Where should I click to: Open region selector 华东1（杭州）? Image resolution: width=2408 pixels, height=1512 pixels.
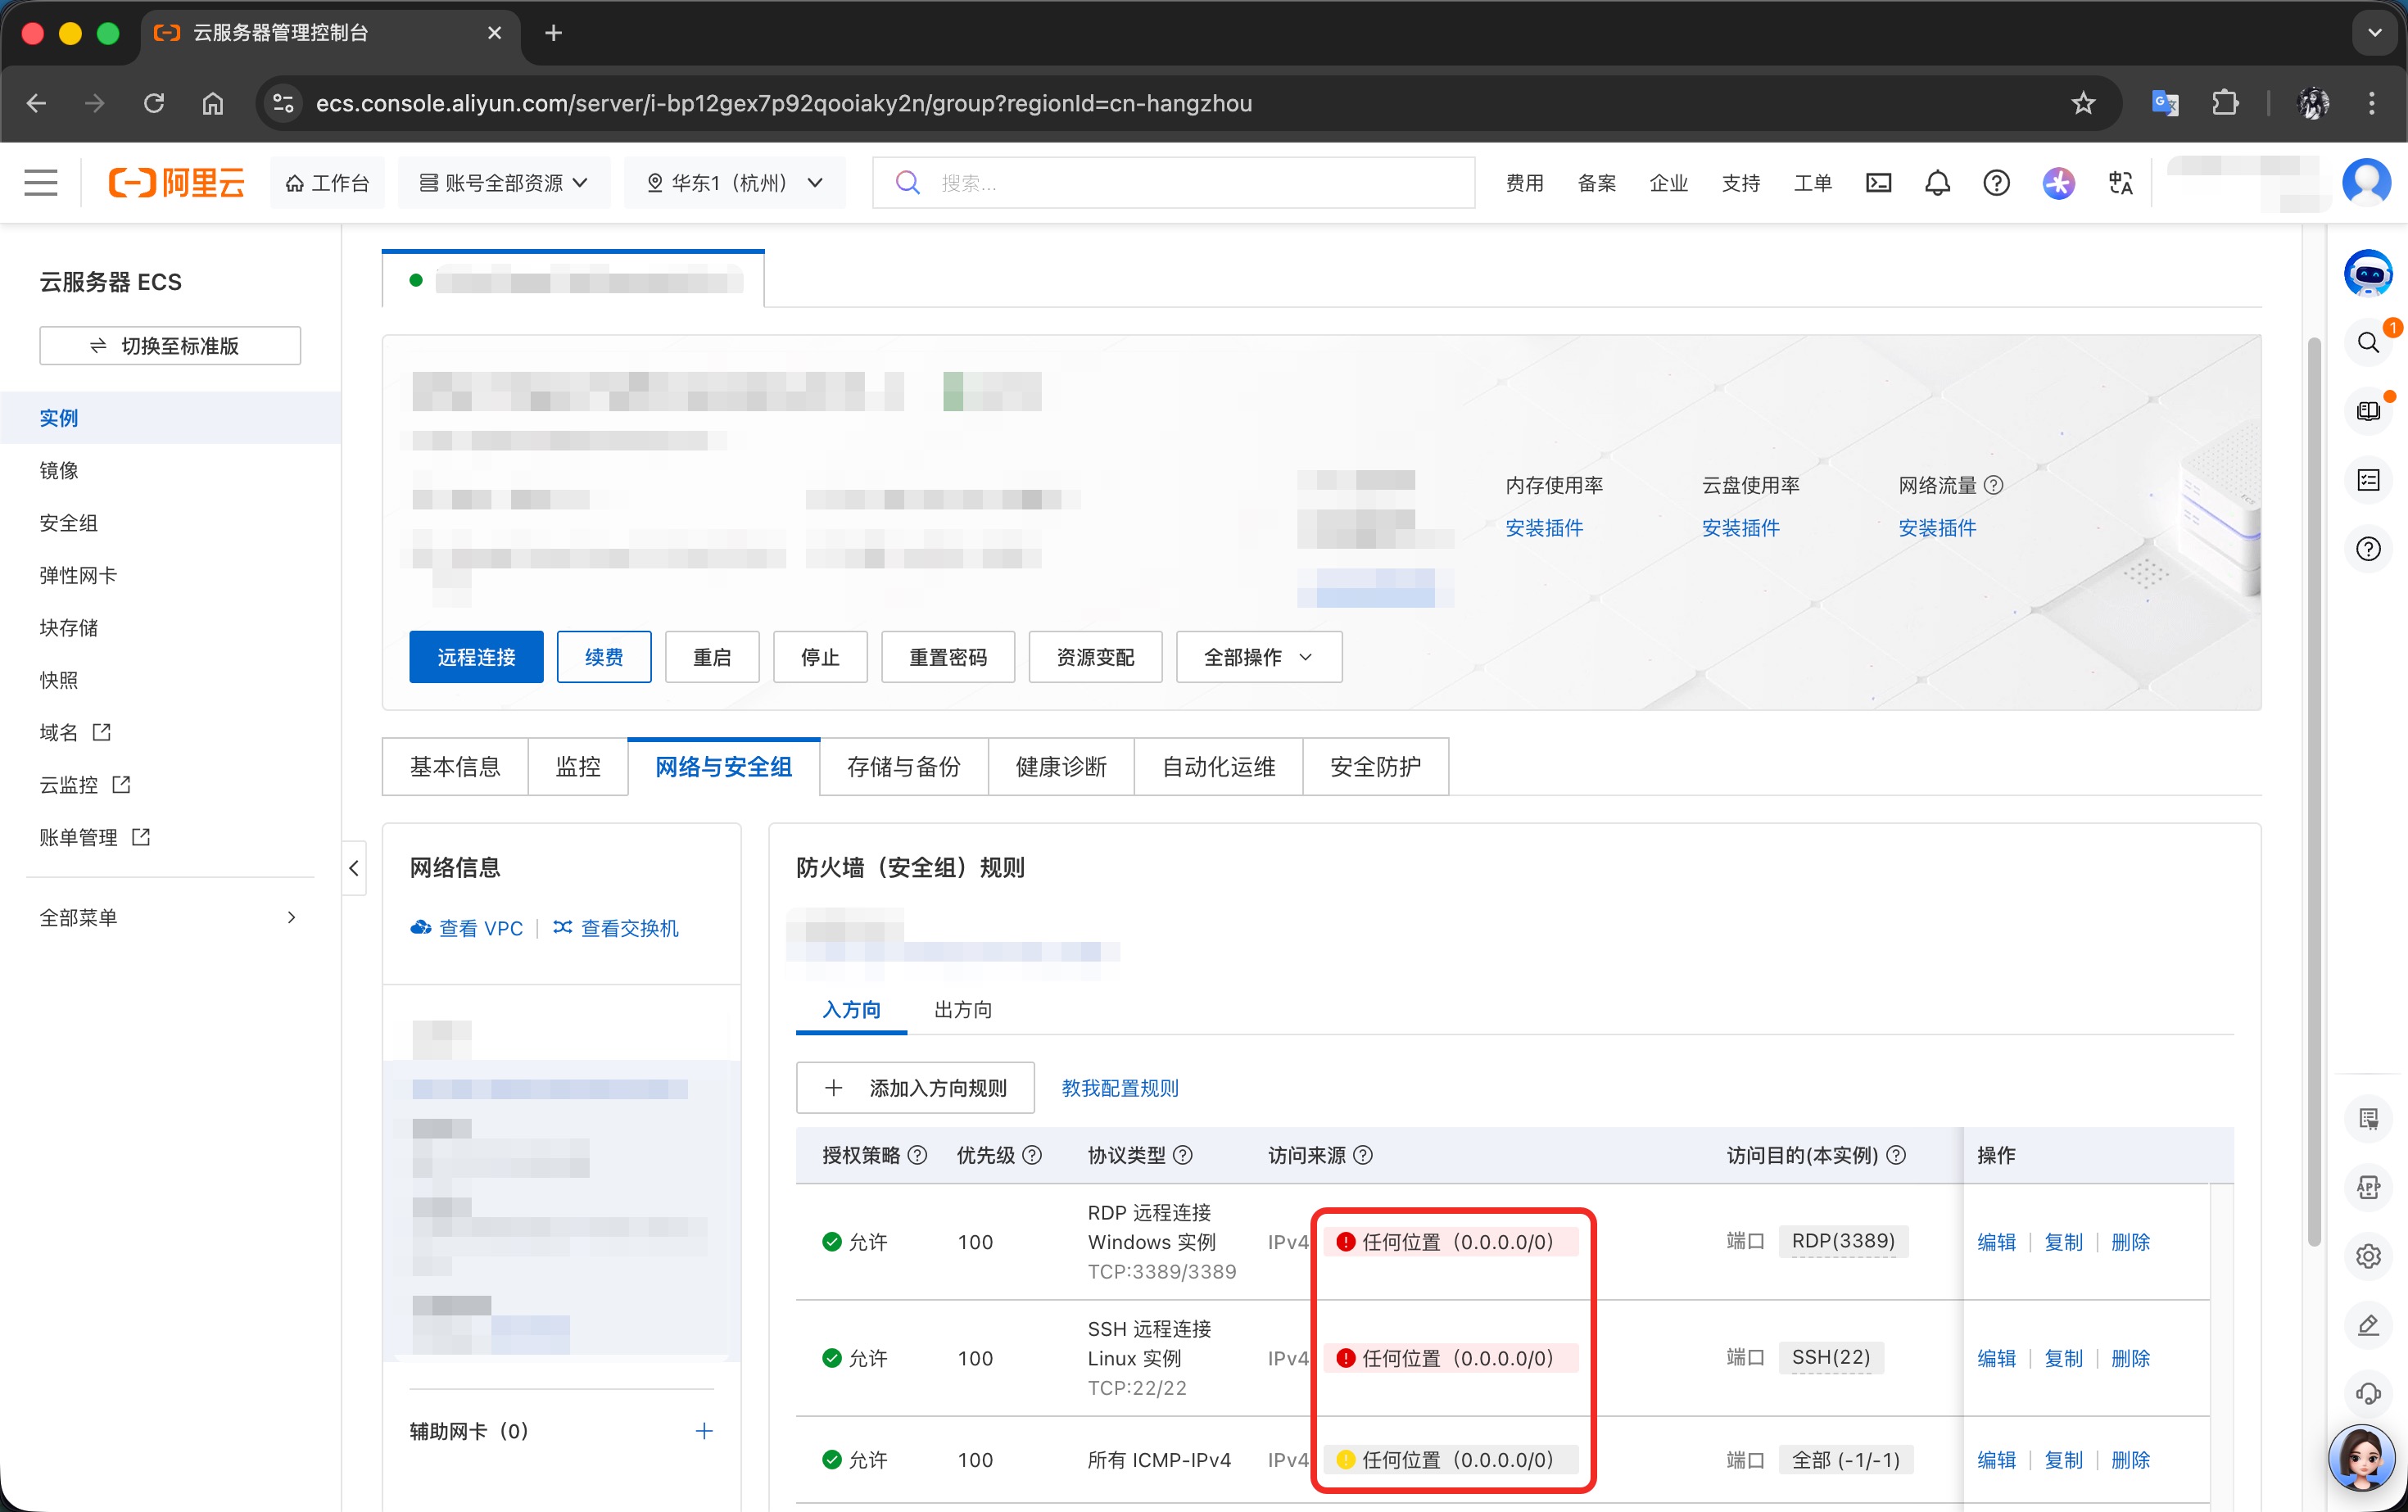(x=734, y=183)
